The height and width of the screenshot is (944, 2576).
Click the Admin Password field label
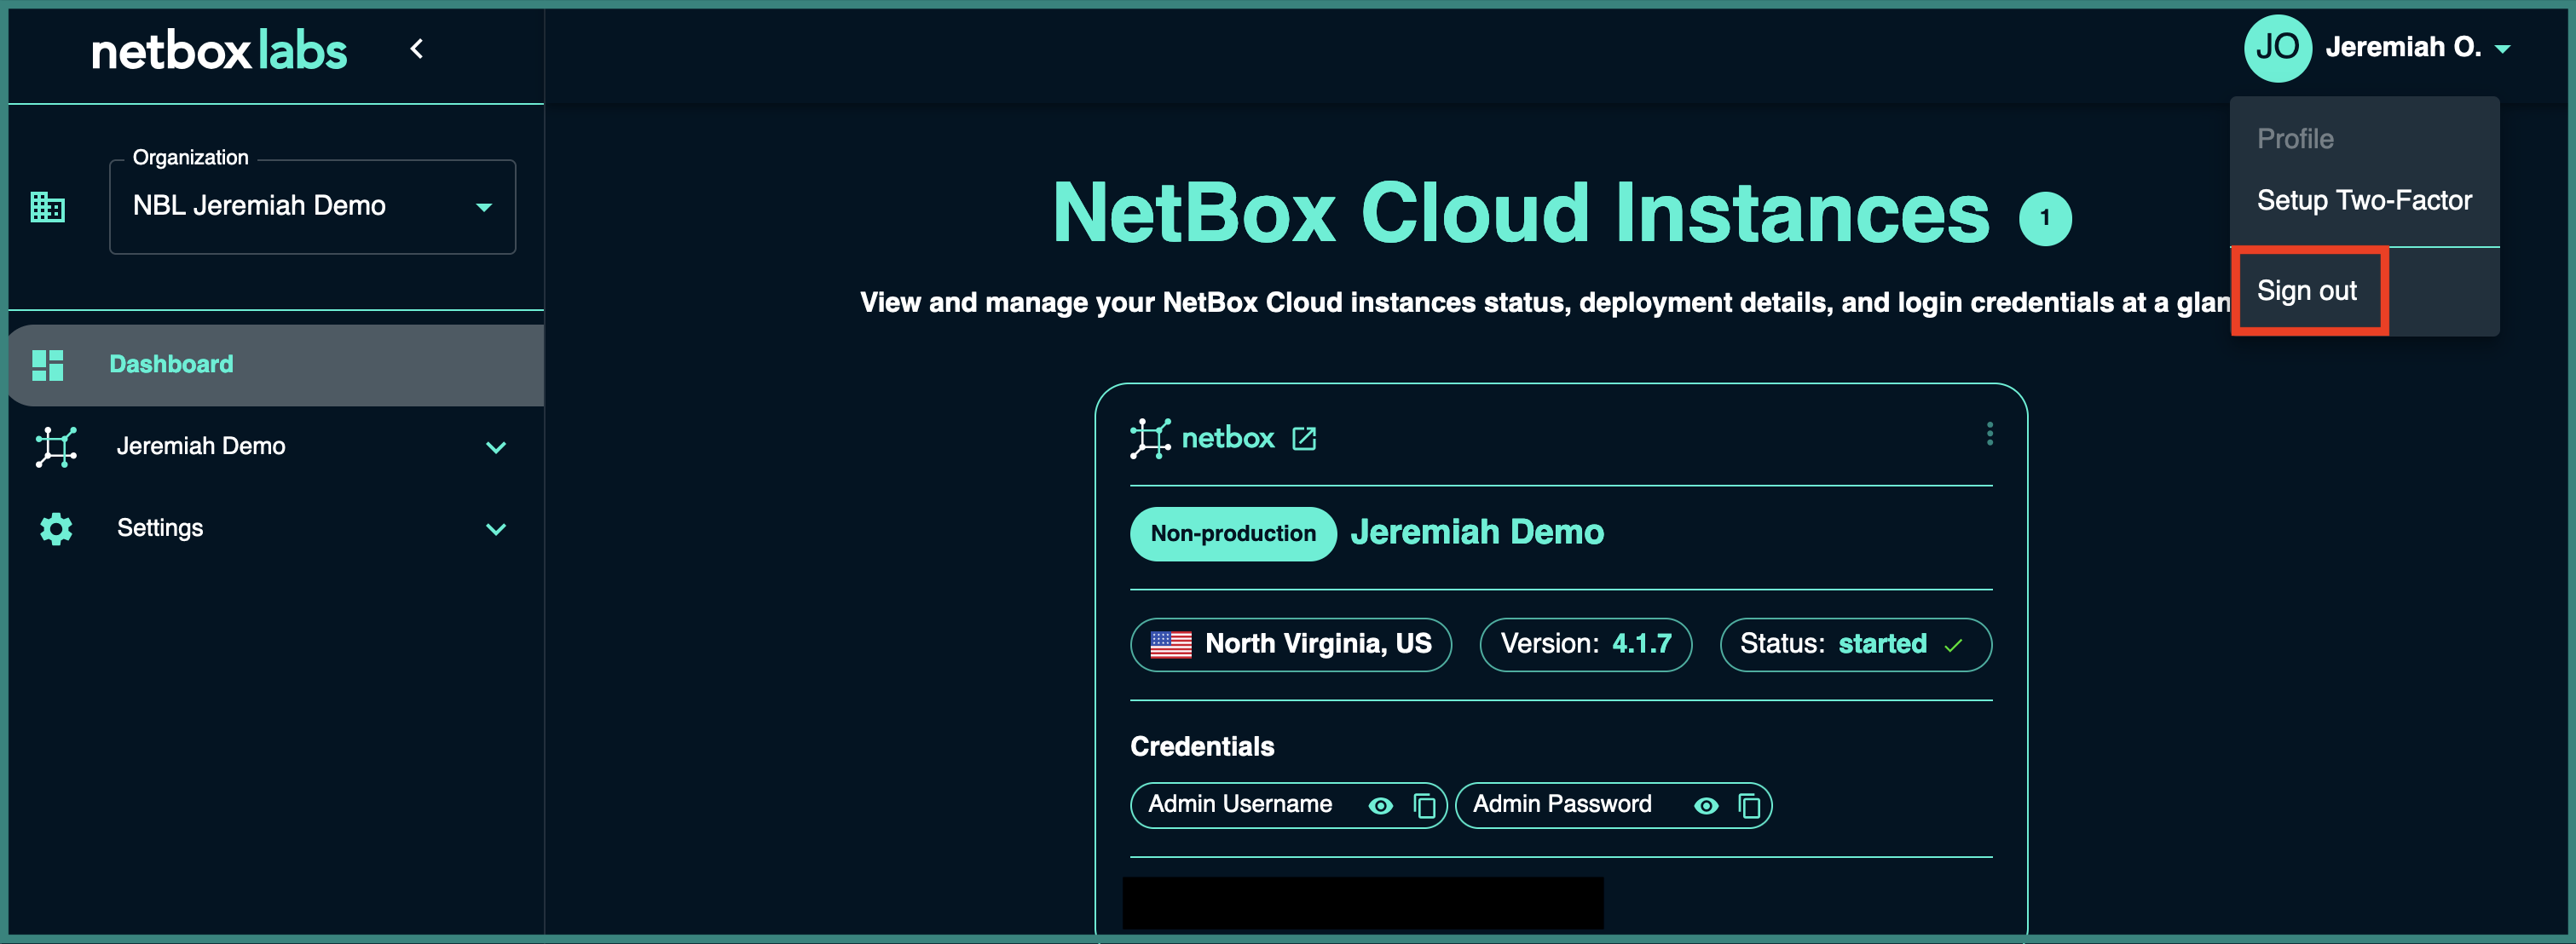tap(1561, 804)
